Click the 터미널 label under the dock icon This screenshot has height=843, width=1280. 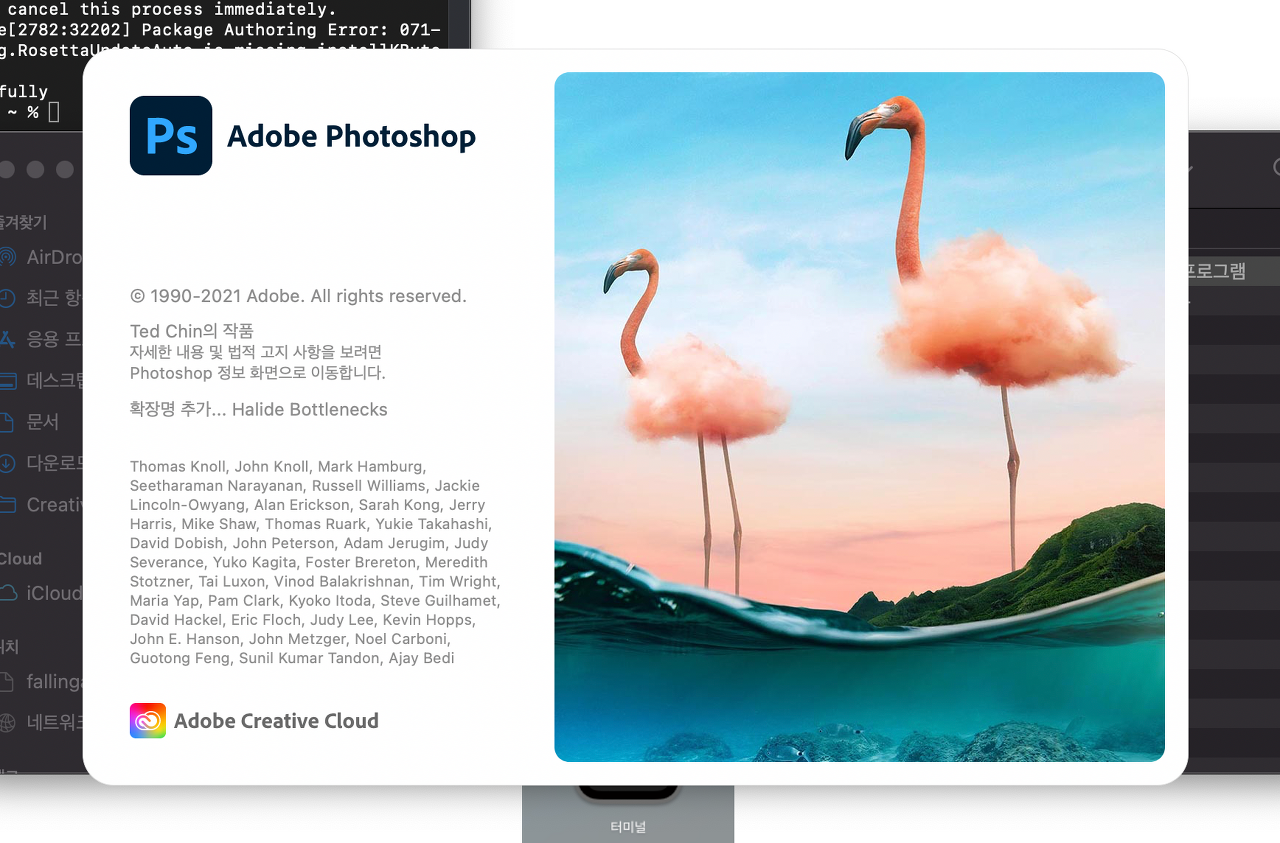click(x=628, y=827)
